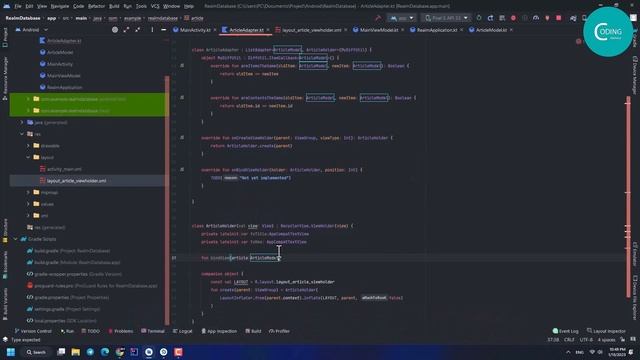The width and height of the screenshot is (640, 360).
Task: Collapse the layout folder
Action: 28,157
